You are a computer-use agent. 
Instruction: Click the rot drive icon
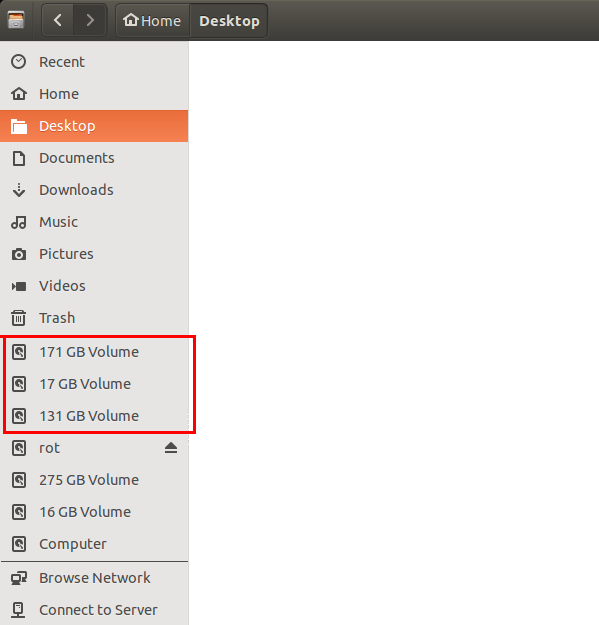pos(19,448)
